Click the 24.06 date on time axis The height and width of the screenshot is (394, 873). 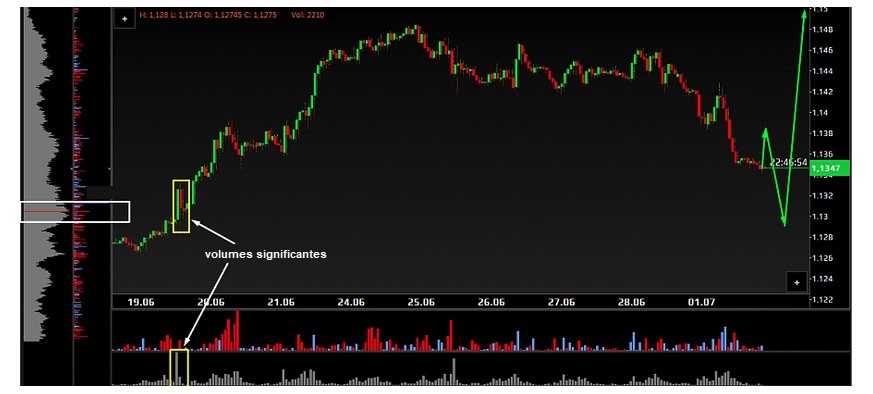click(351, 302)
